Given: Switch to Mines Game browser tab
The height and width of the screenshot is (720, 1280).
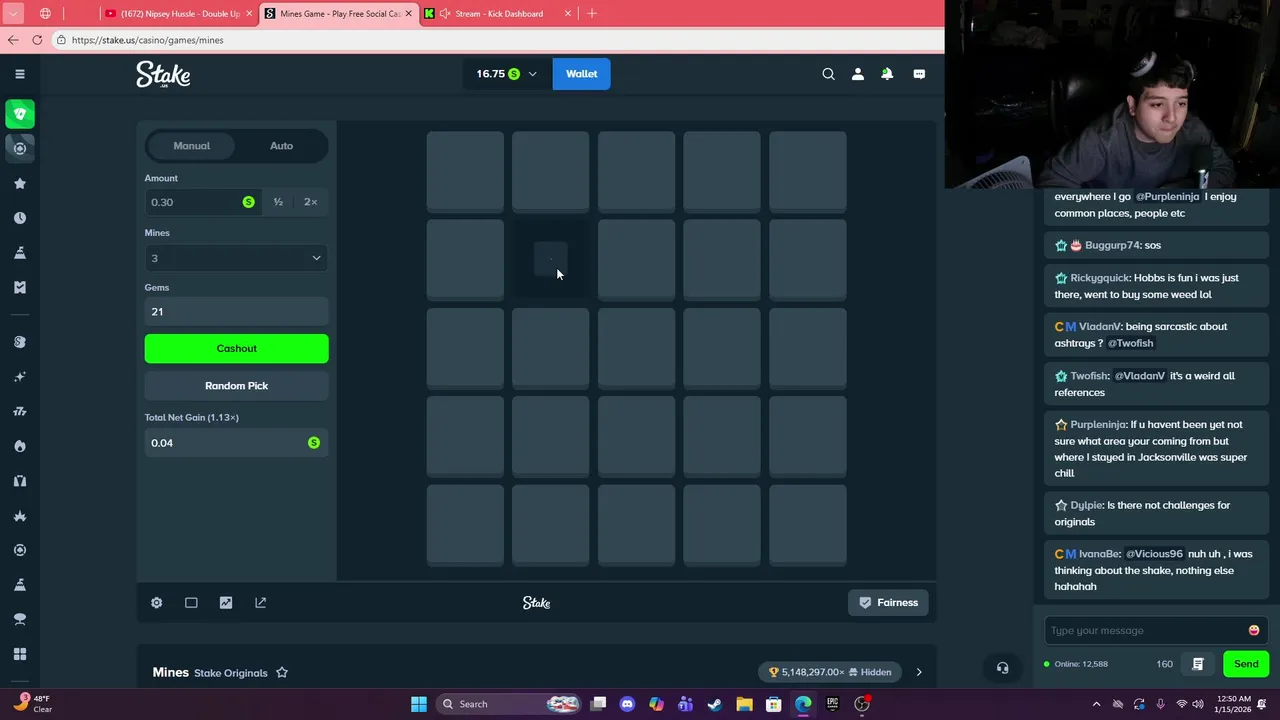Looking at the screenshot, I should point(339,14).
